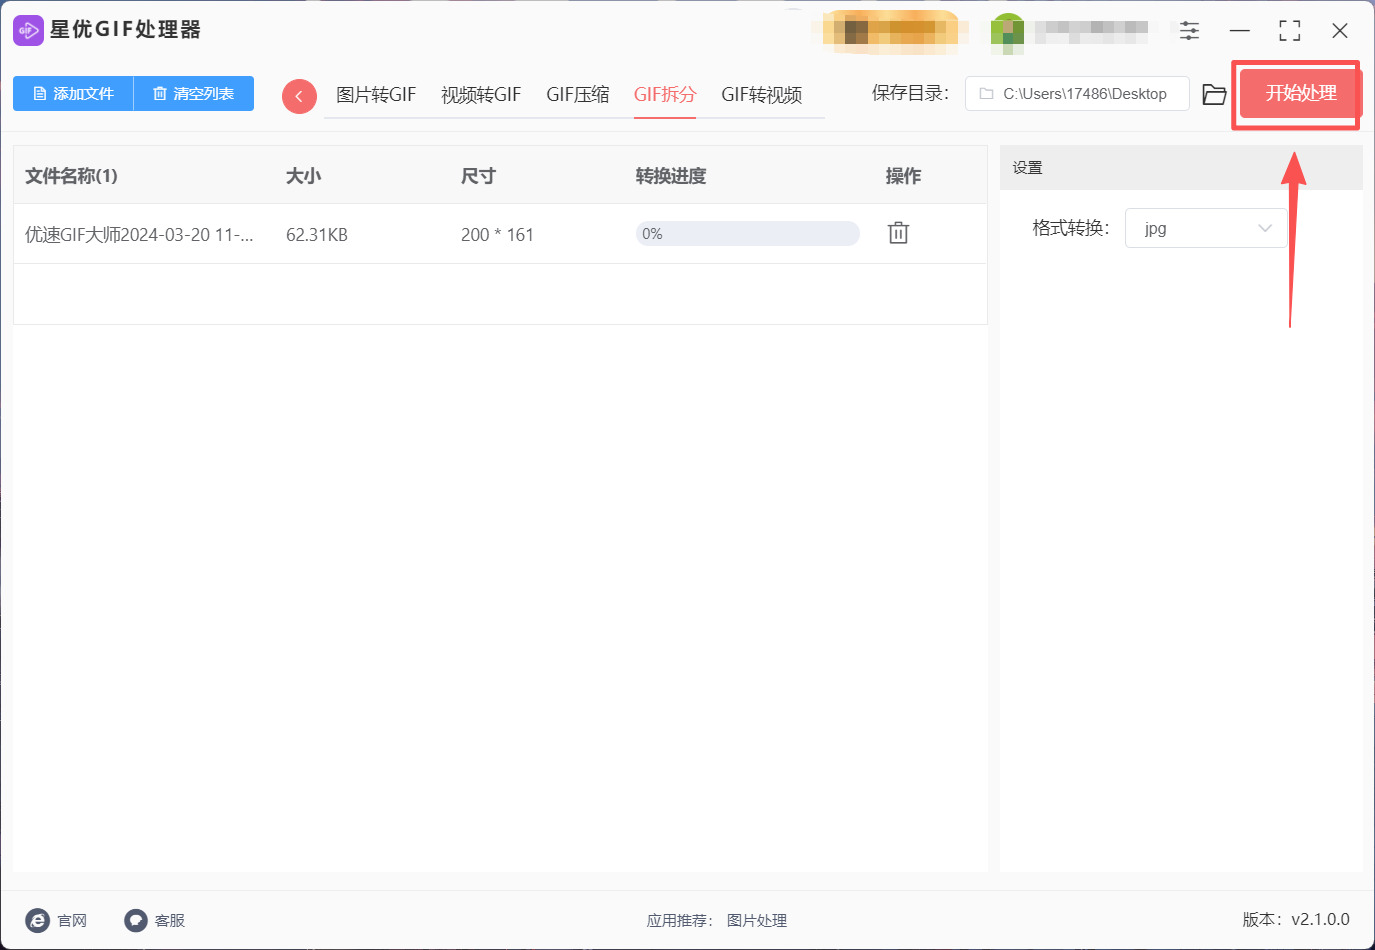This screenshot has height=950, width=1375.
Task: Delete the listed GIF file with trash icon
Action: pos(898,233)
